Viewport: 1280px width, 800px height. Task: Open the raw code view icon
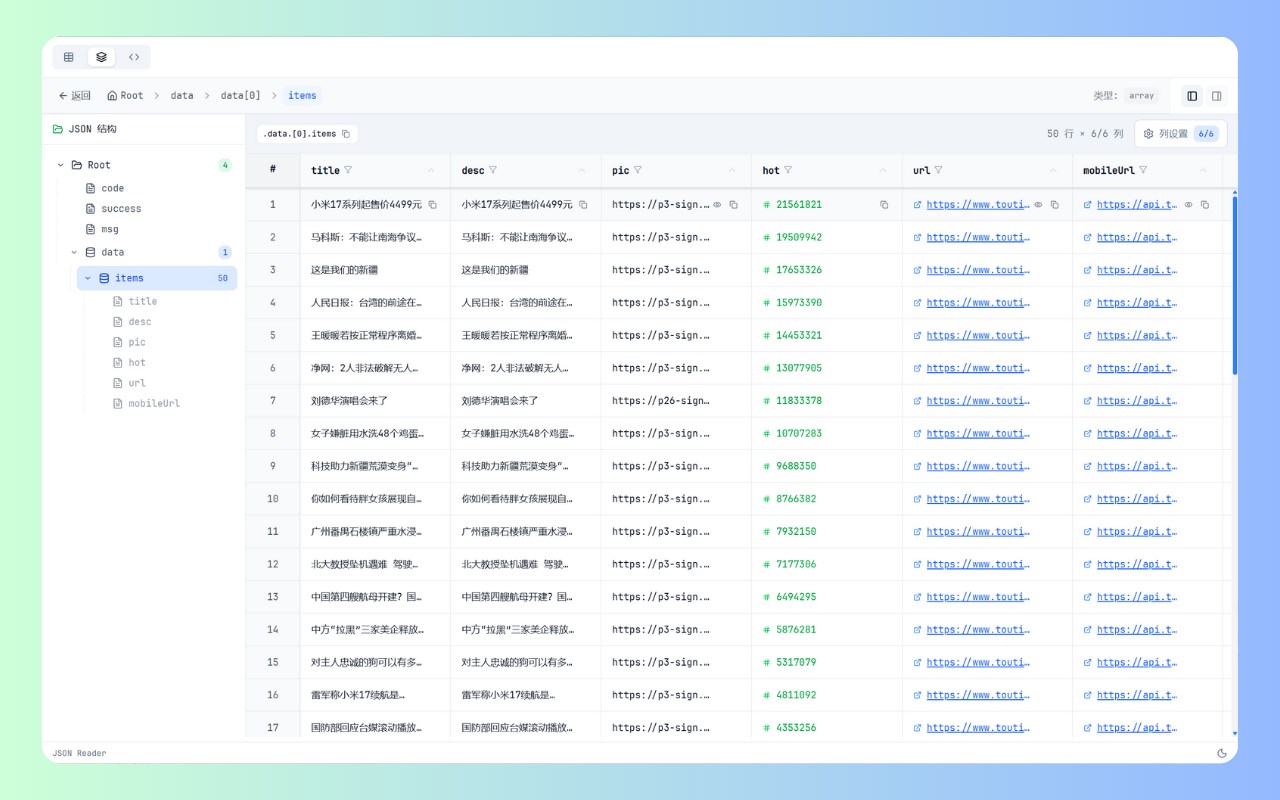[134, 57]
